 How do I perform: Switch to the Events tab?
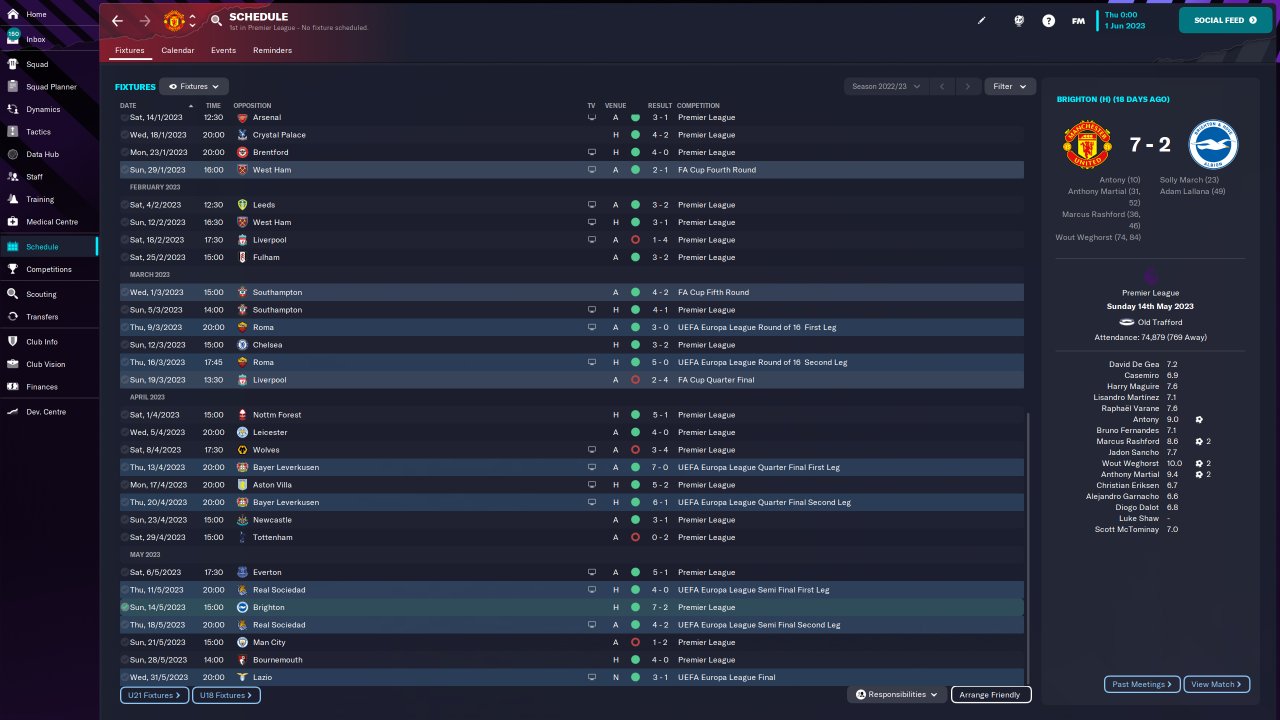coord(224,50)
